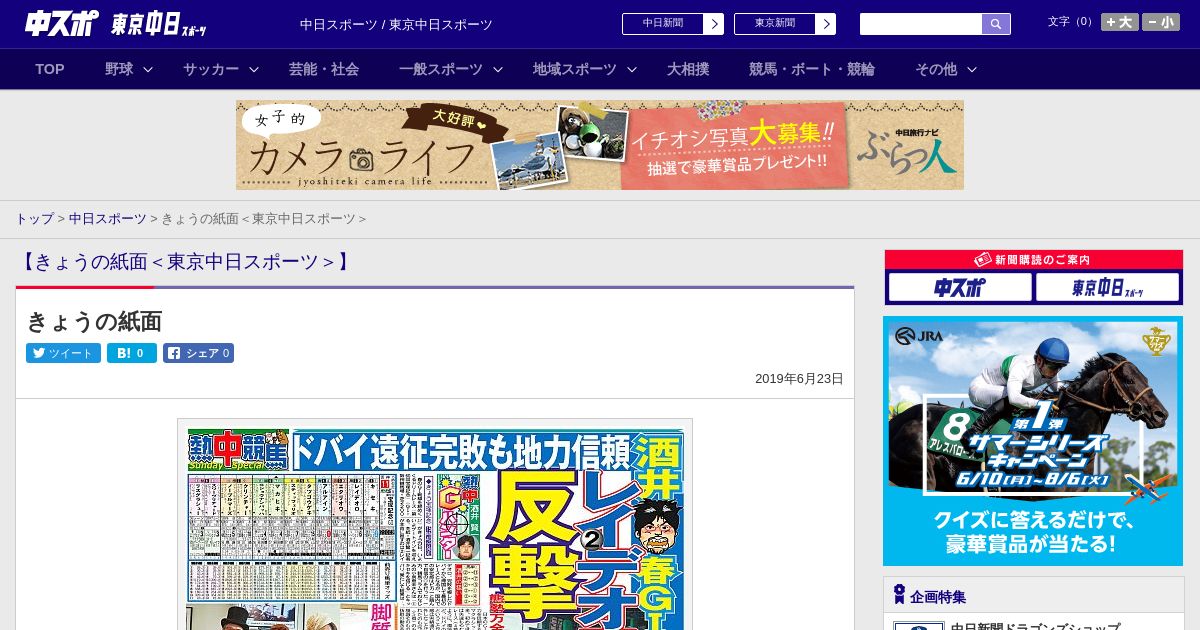Share via the Facebook シェア button

(x=198, y=353)
